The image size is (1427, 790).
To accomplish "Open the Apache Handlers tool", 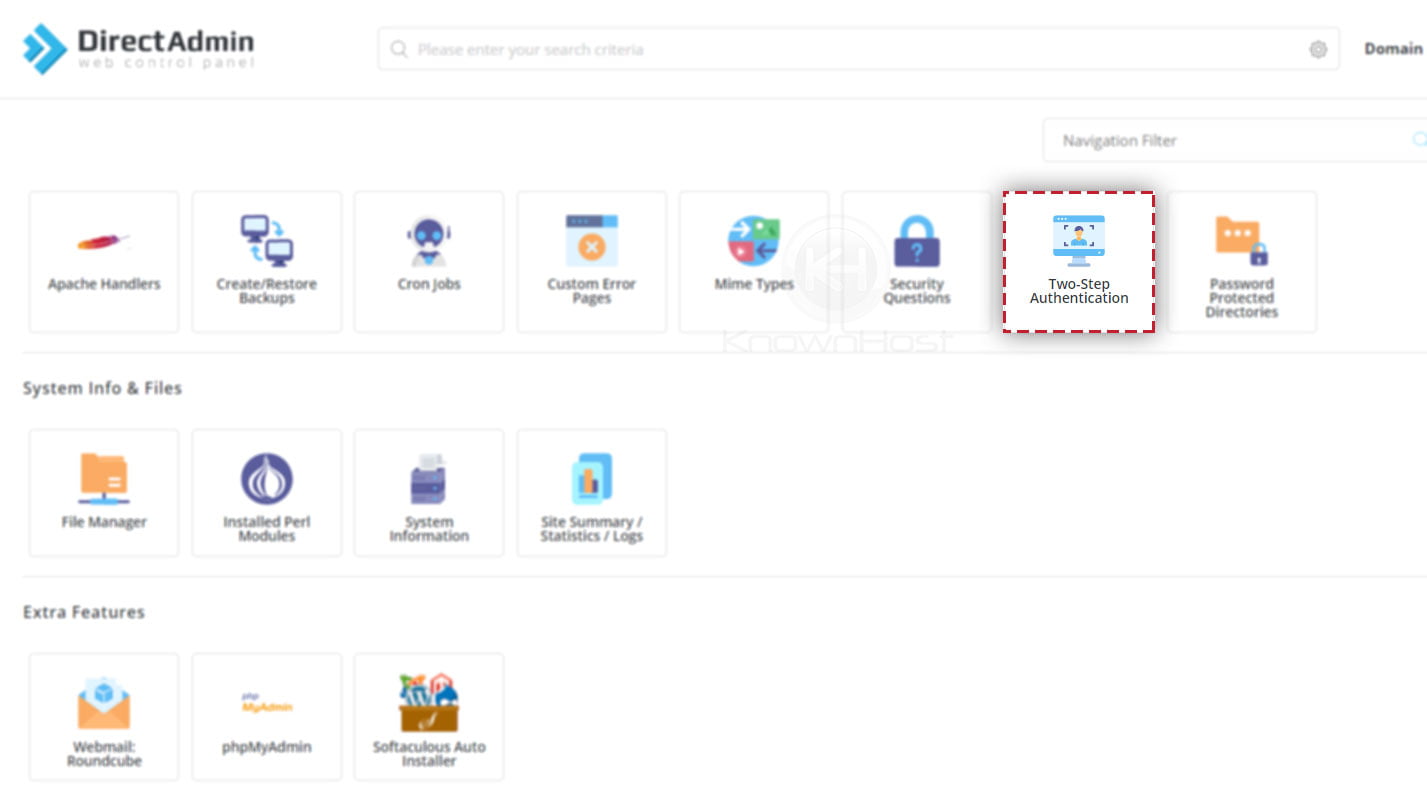I will pos(103,261).
